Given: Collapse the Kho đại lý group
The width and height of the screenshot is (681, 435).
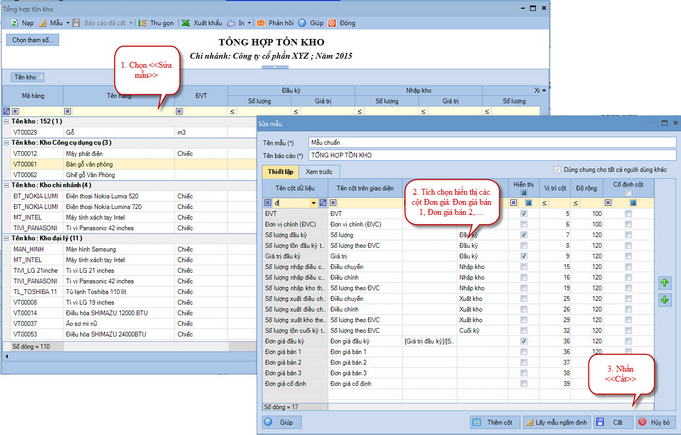Looking at the screenshot, I should (x=7, y=238).
